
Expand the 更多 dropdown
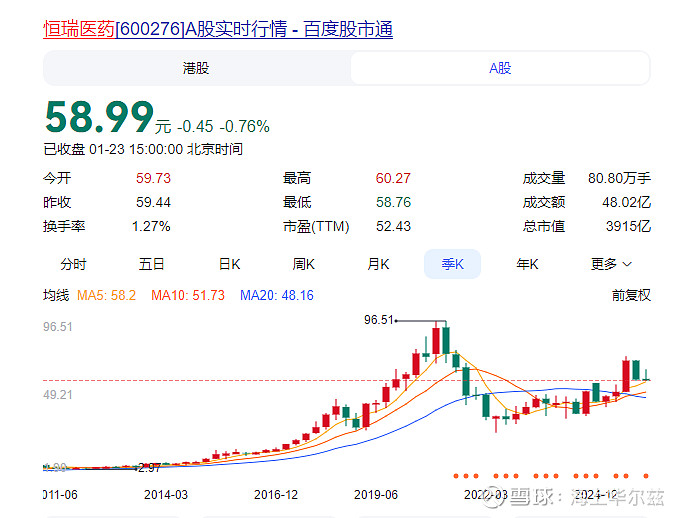[611, 264]
